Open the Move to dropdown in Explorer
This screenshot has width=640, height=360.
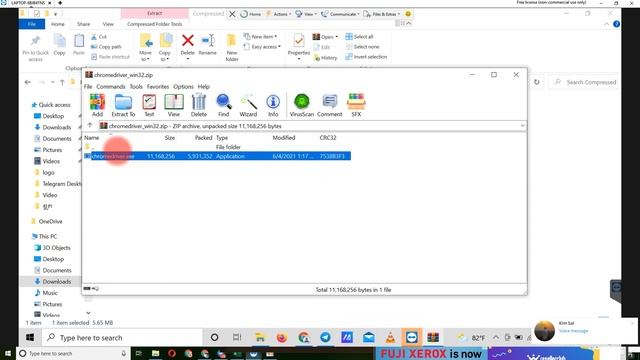(145, 48)
